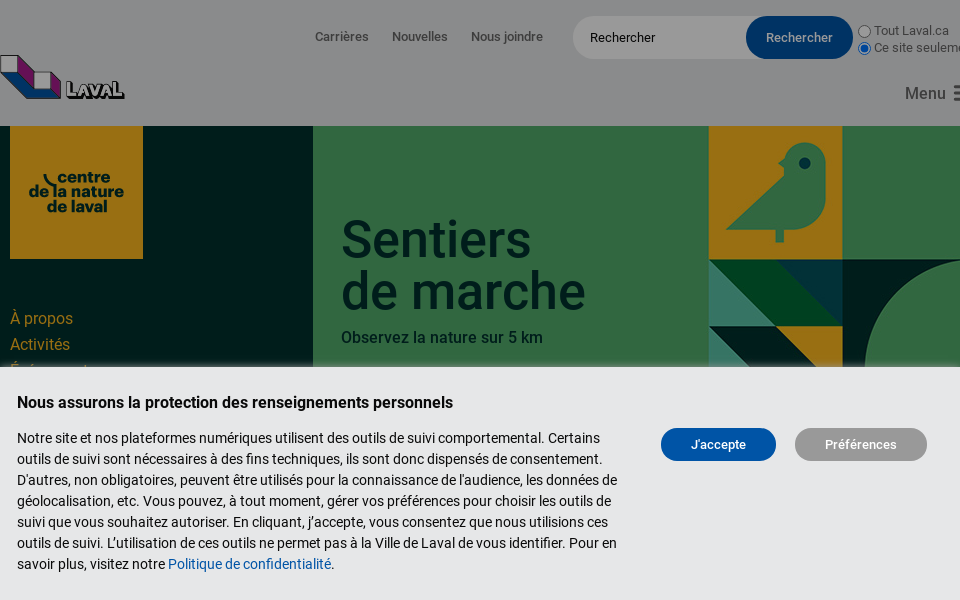Go to Nous joindre page
The width and height of the screenshot is (960, 600).
tap(507, 37)
